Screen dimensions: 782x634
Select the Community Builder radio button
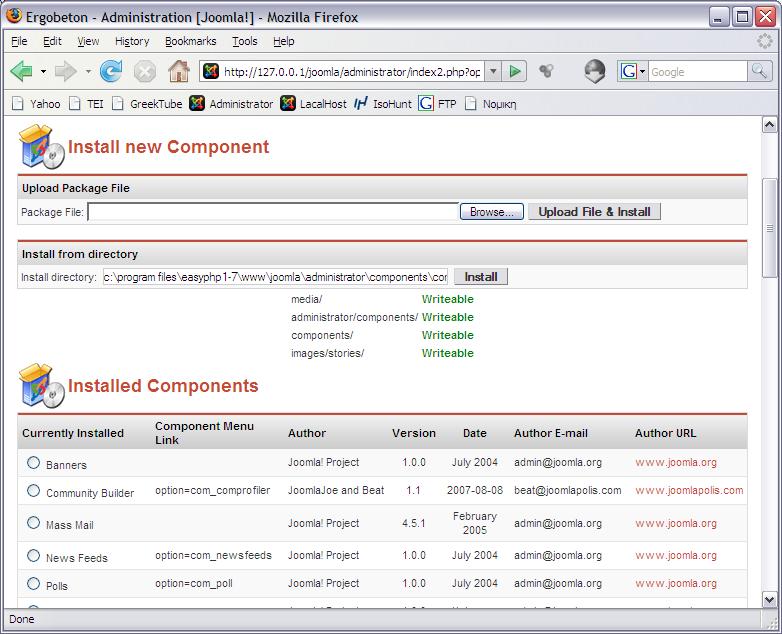pos(33,490)
